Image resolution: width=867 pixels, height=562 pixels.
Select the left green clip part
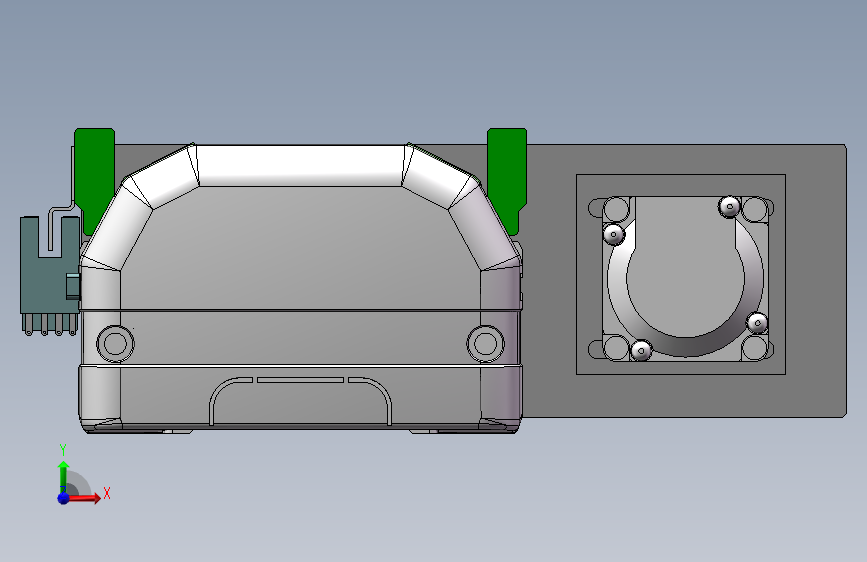coord(94,179)
